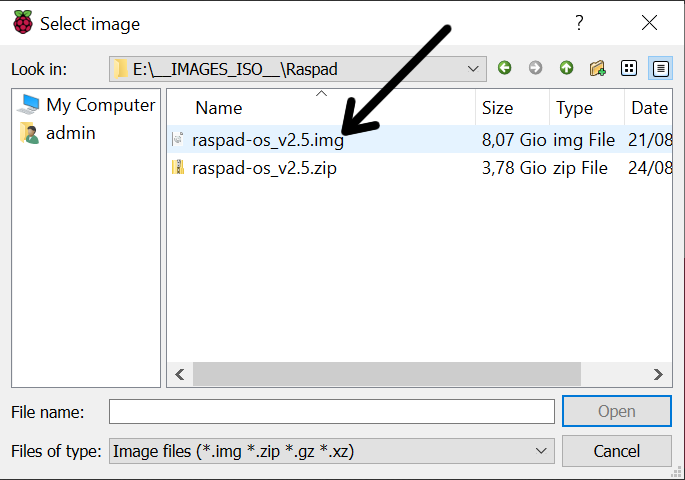Select the admin label in the sidebar

[70, 133]
